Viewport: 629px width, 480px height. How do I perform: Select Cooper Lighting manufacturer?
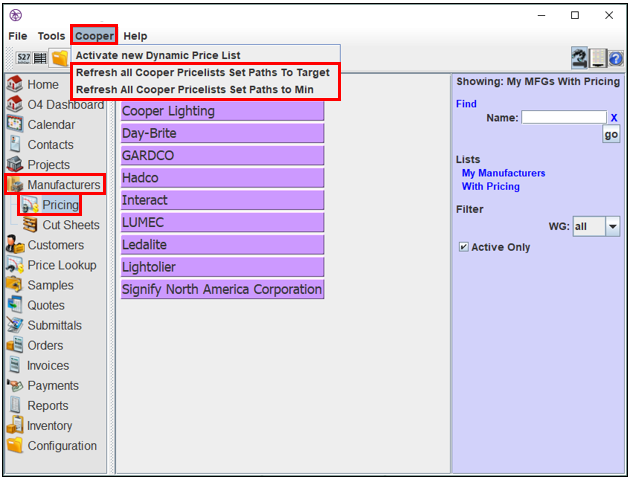pyautogui.click(x=222, y=111)
